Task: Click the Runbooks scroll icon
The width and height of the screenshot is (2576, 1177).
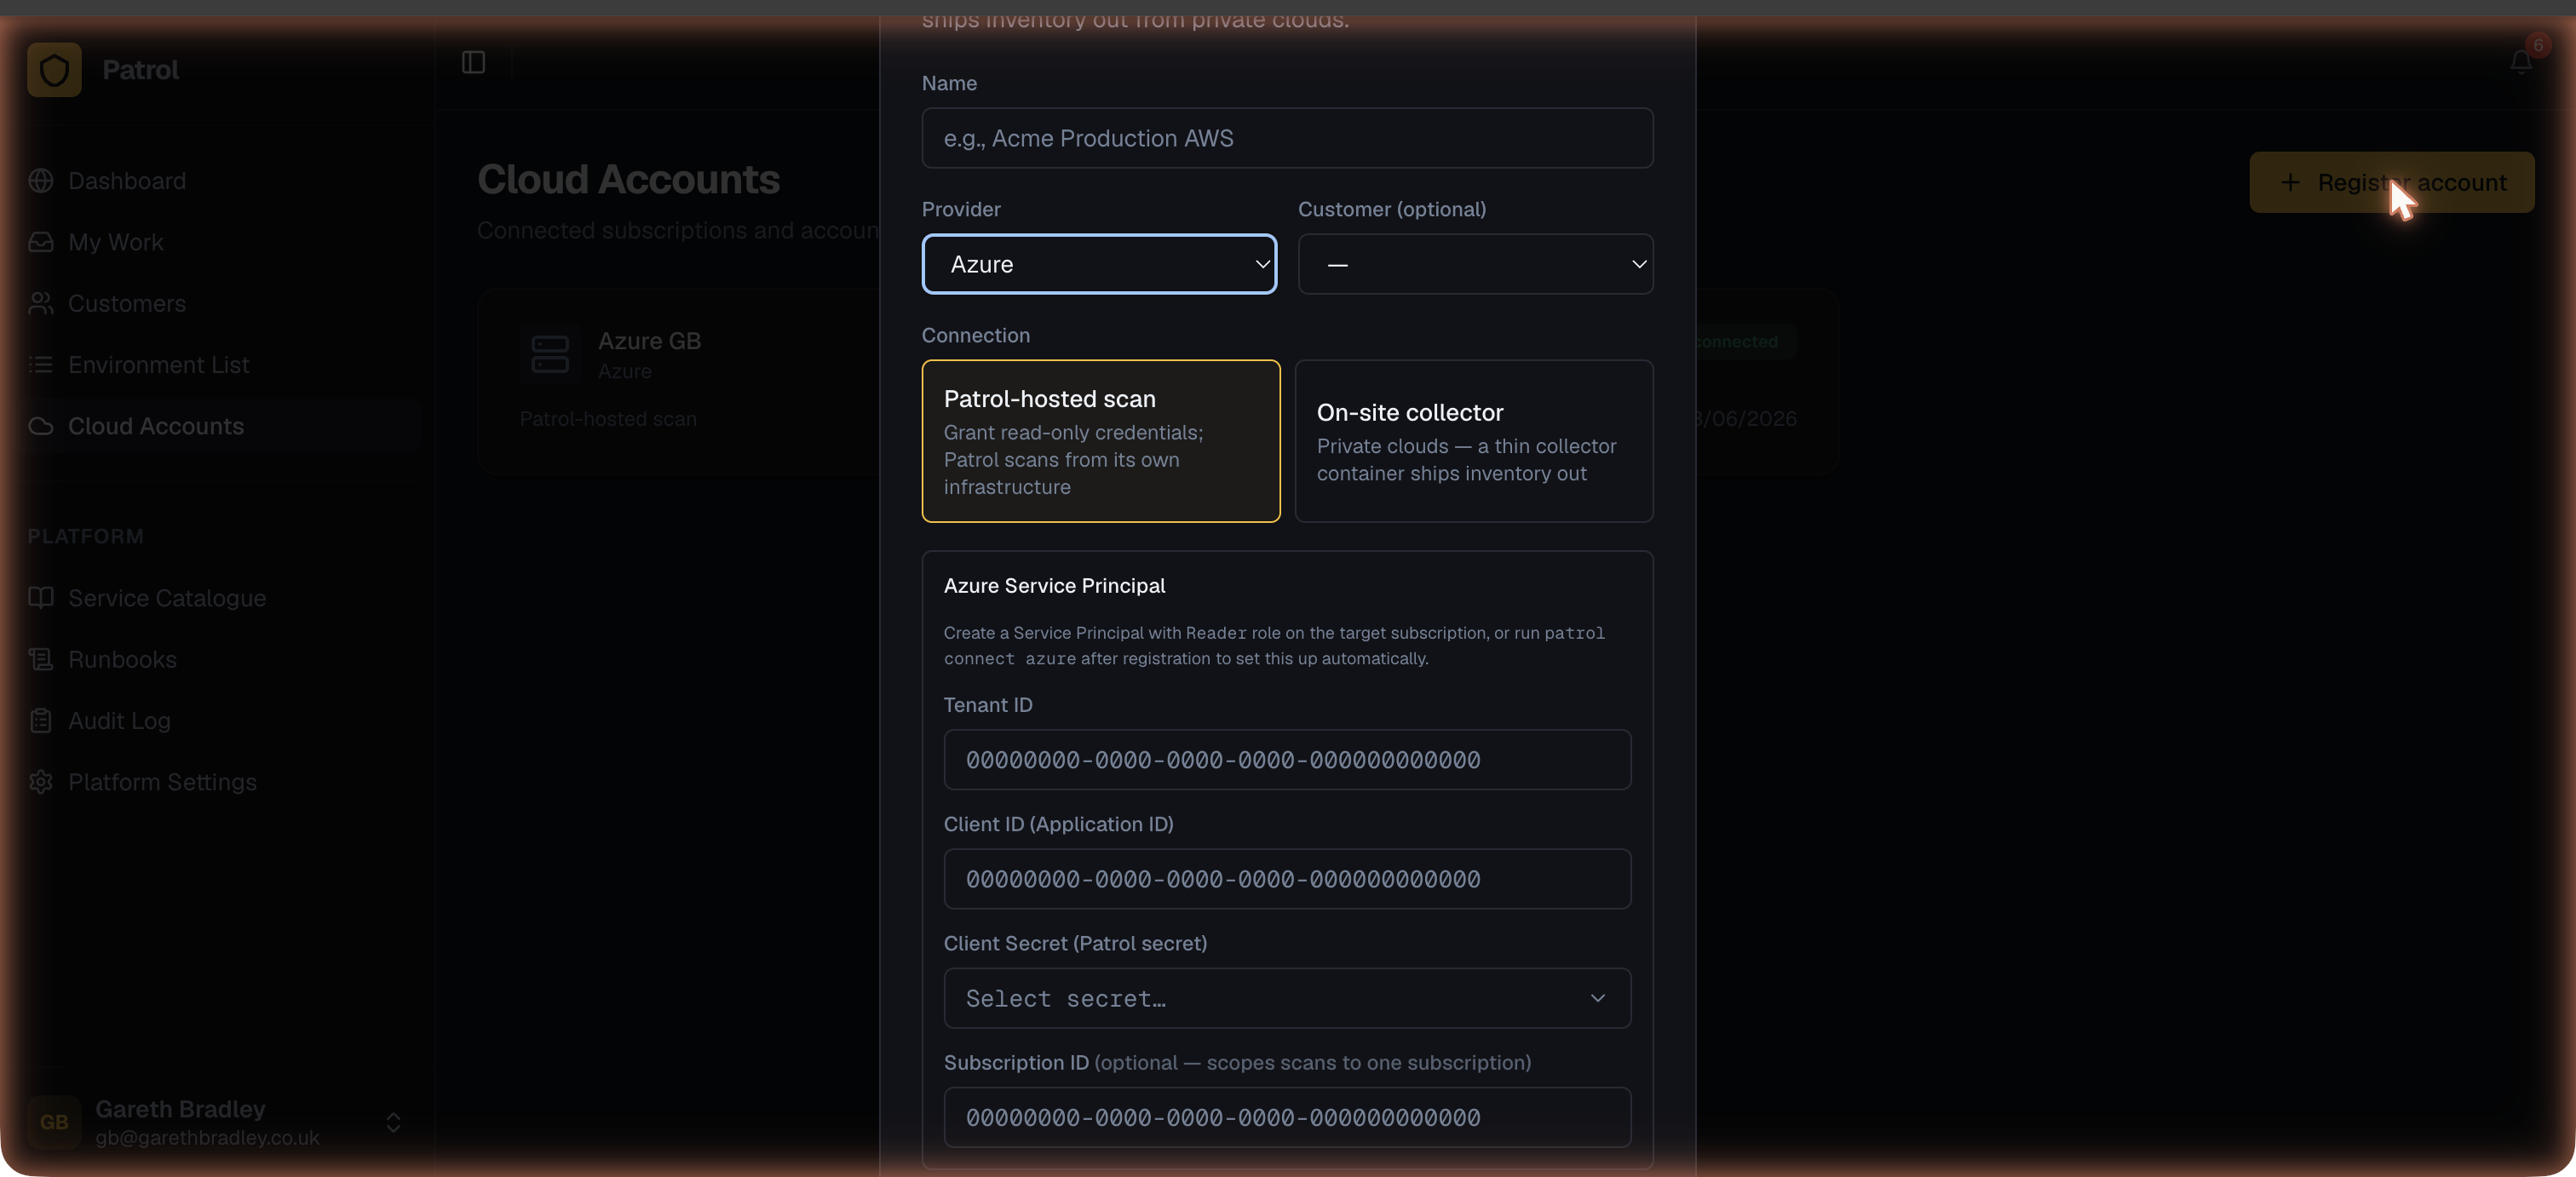Action: pyautogui.click(x=41, y=659)
